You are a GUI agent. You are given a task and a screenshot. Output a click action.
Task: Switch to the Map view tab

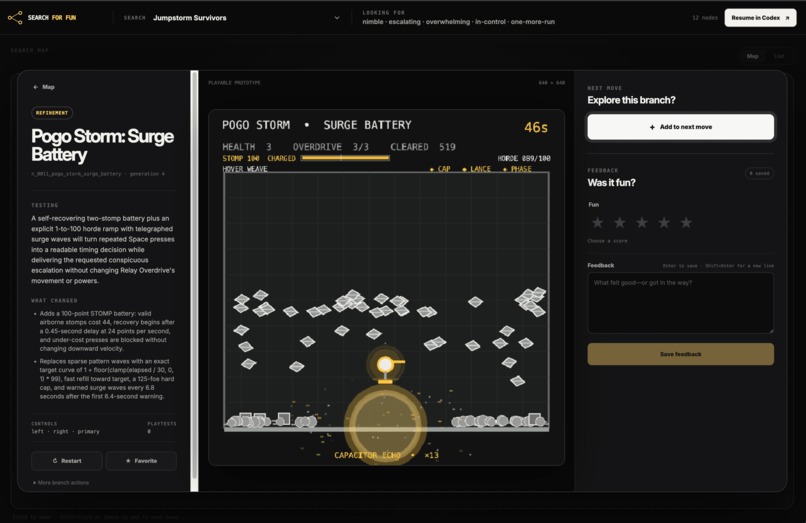pyautogui.click(x=752, y=56)
